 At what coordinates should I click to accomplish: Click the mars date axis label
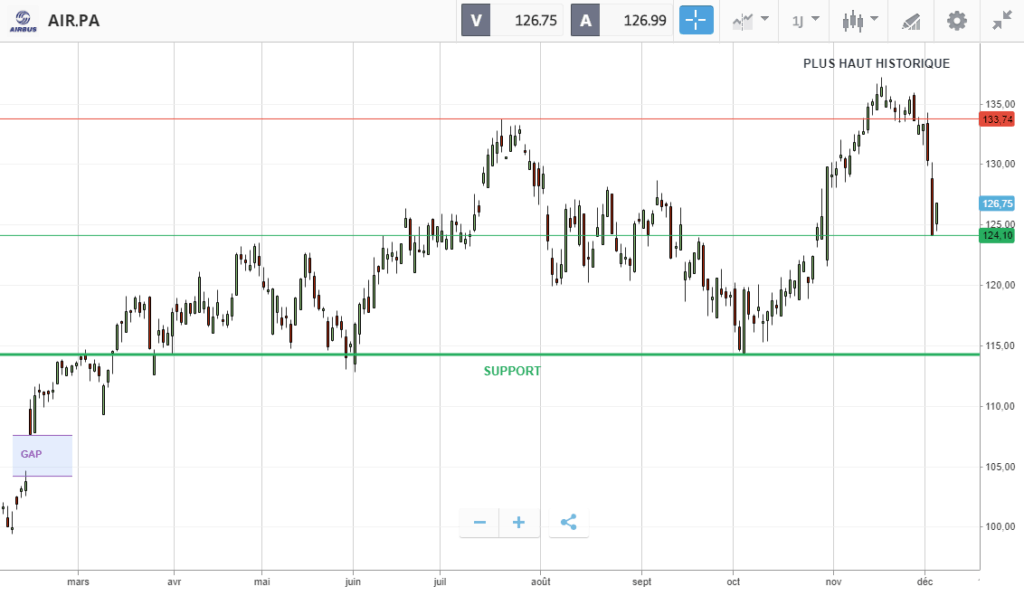click(78, 582)
